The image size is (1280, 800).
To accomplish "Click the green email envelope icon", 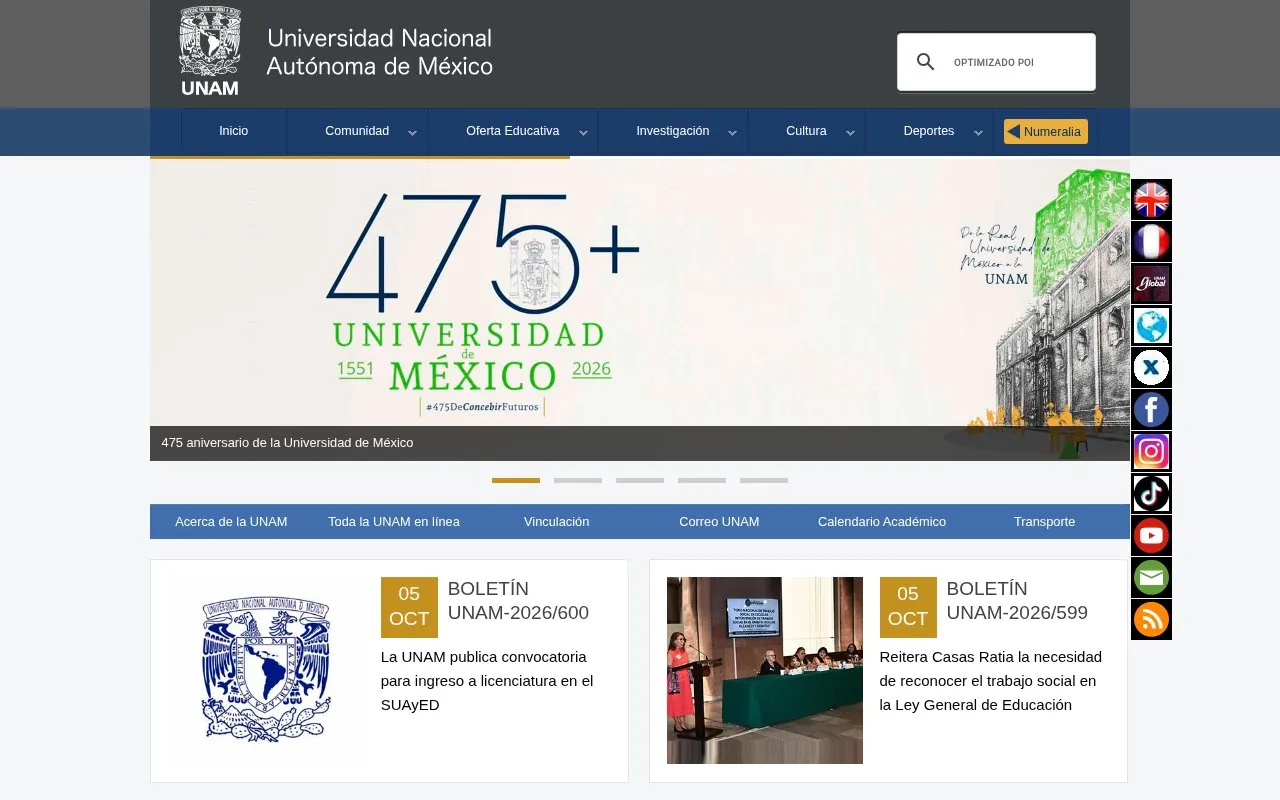I will 1151,578.
